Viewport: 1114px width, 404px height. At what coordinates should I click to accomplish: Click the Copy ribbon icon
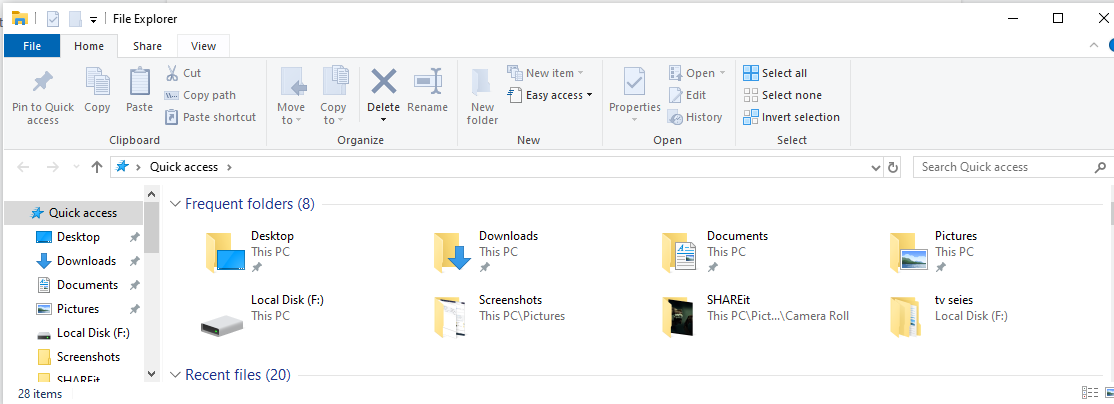tap(97, 81)
